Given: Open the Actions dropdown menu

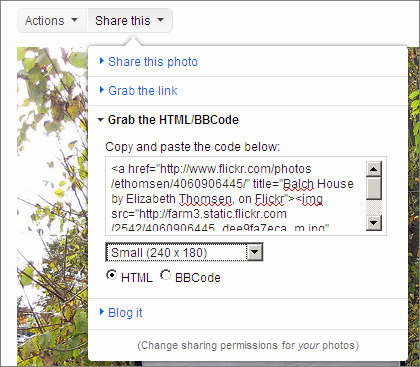Looking at the screenshot, I should click(52, 21).
